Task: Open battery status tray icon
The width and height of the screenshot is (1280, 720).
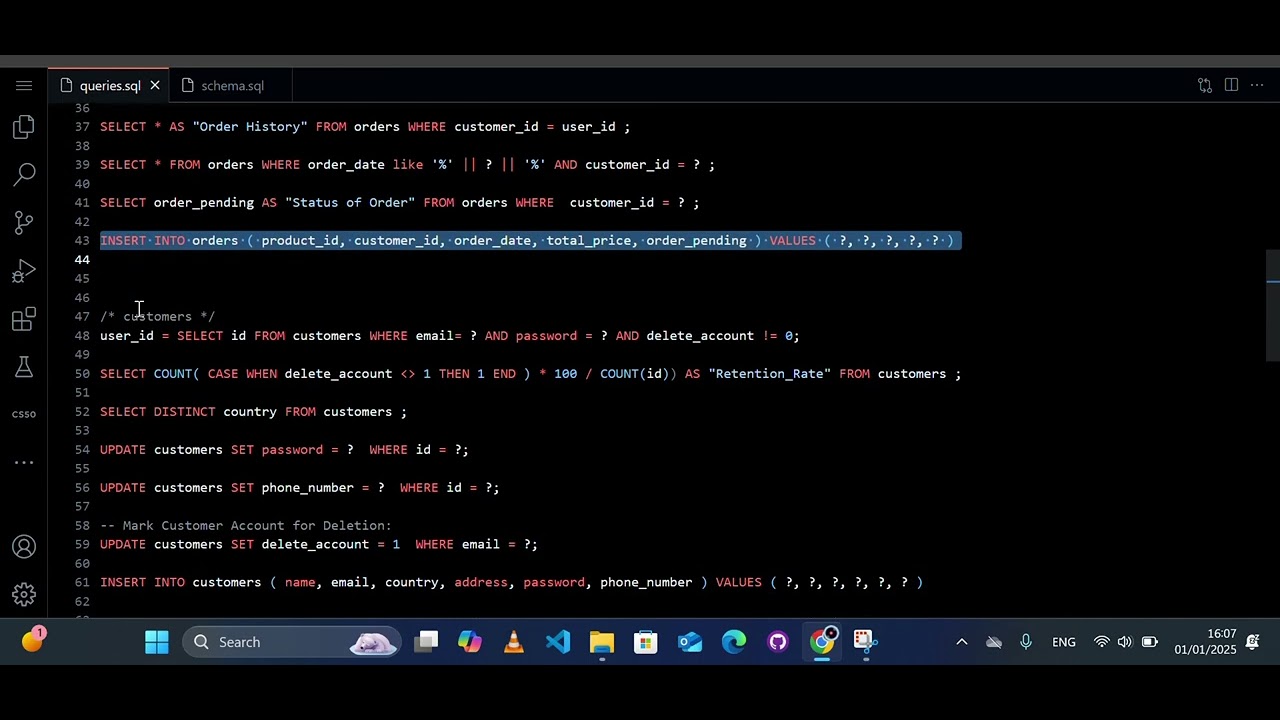Action: [1150, 642]
